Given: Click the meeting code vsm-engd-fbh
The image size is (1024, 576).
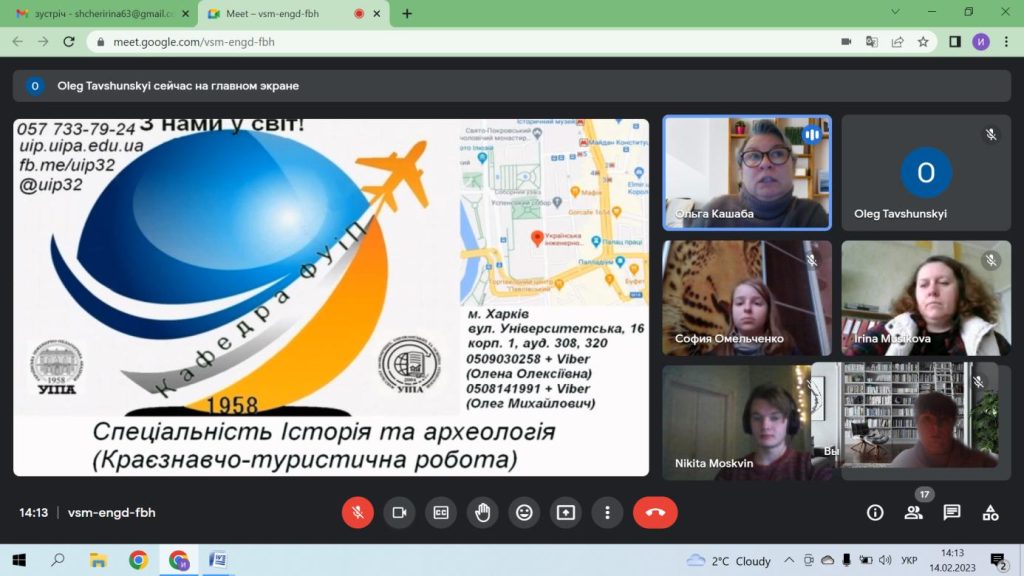Looking at the screenshot, I should (x=112, y=513).
